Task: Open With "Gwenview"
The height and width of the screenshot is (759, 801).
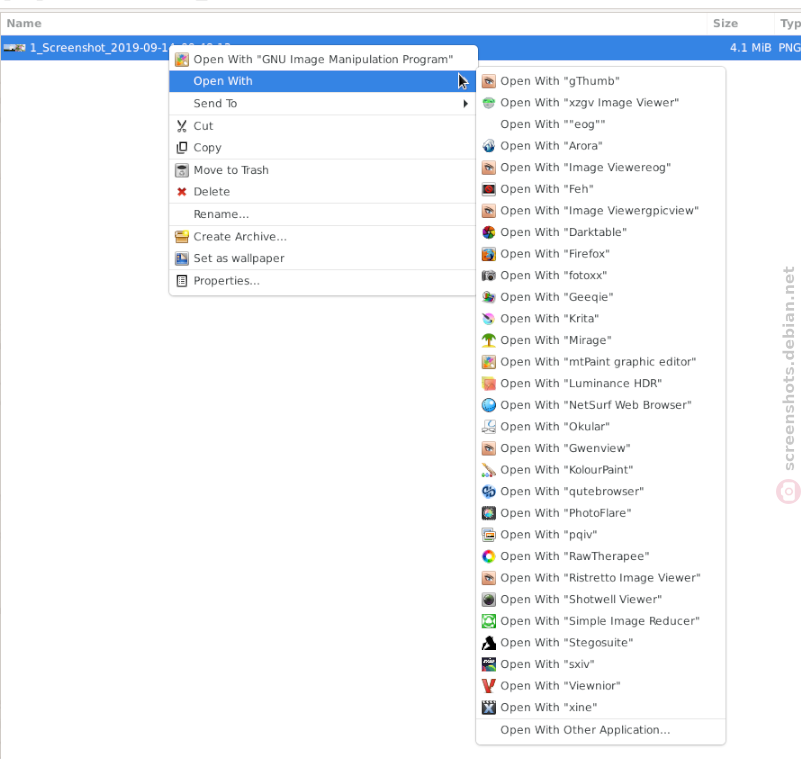Action: [x=601, y=448]
